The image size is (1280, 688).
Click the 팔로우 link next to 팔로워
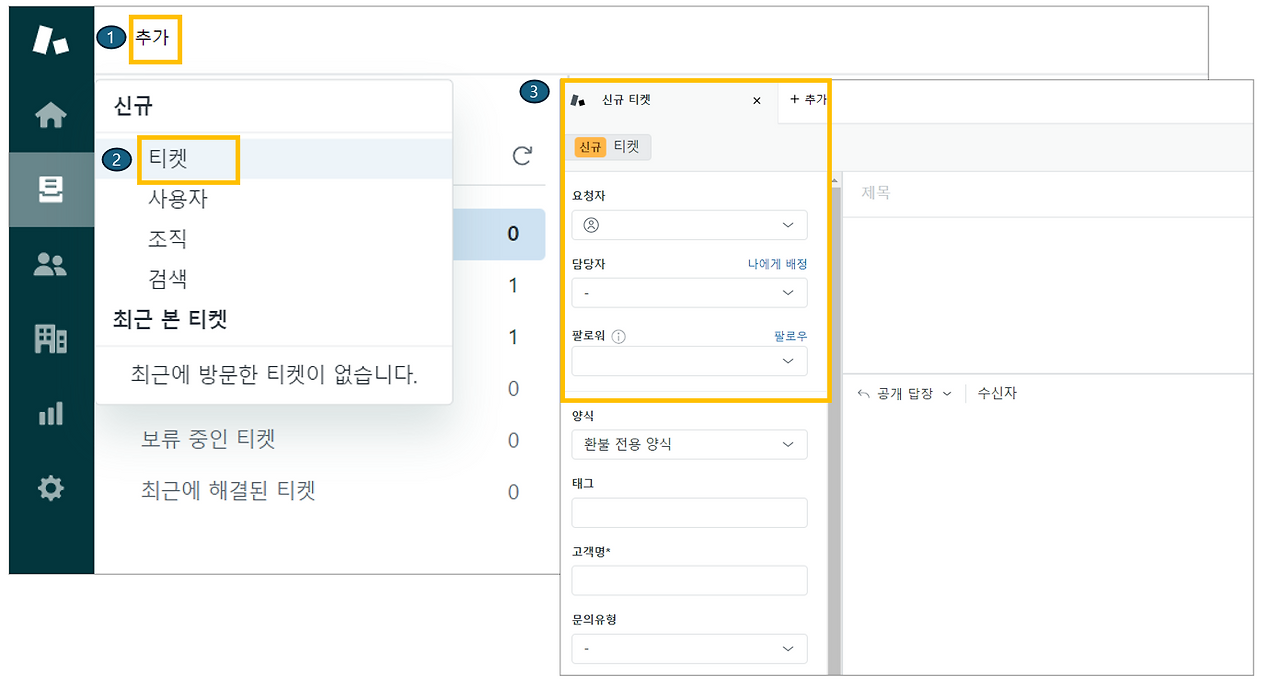click(791, 335)
